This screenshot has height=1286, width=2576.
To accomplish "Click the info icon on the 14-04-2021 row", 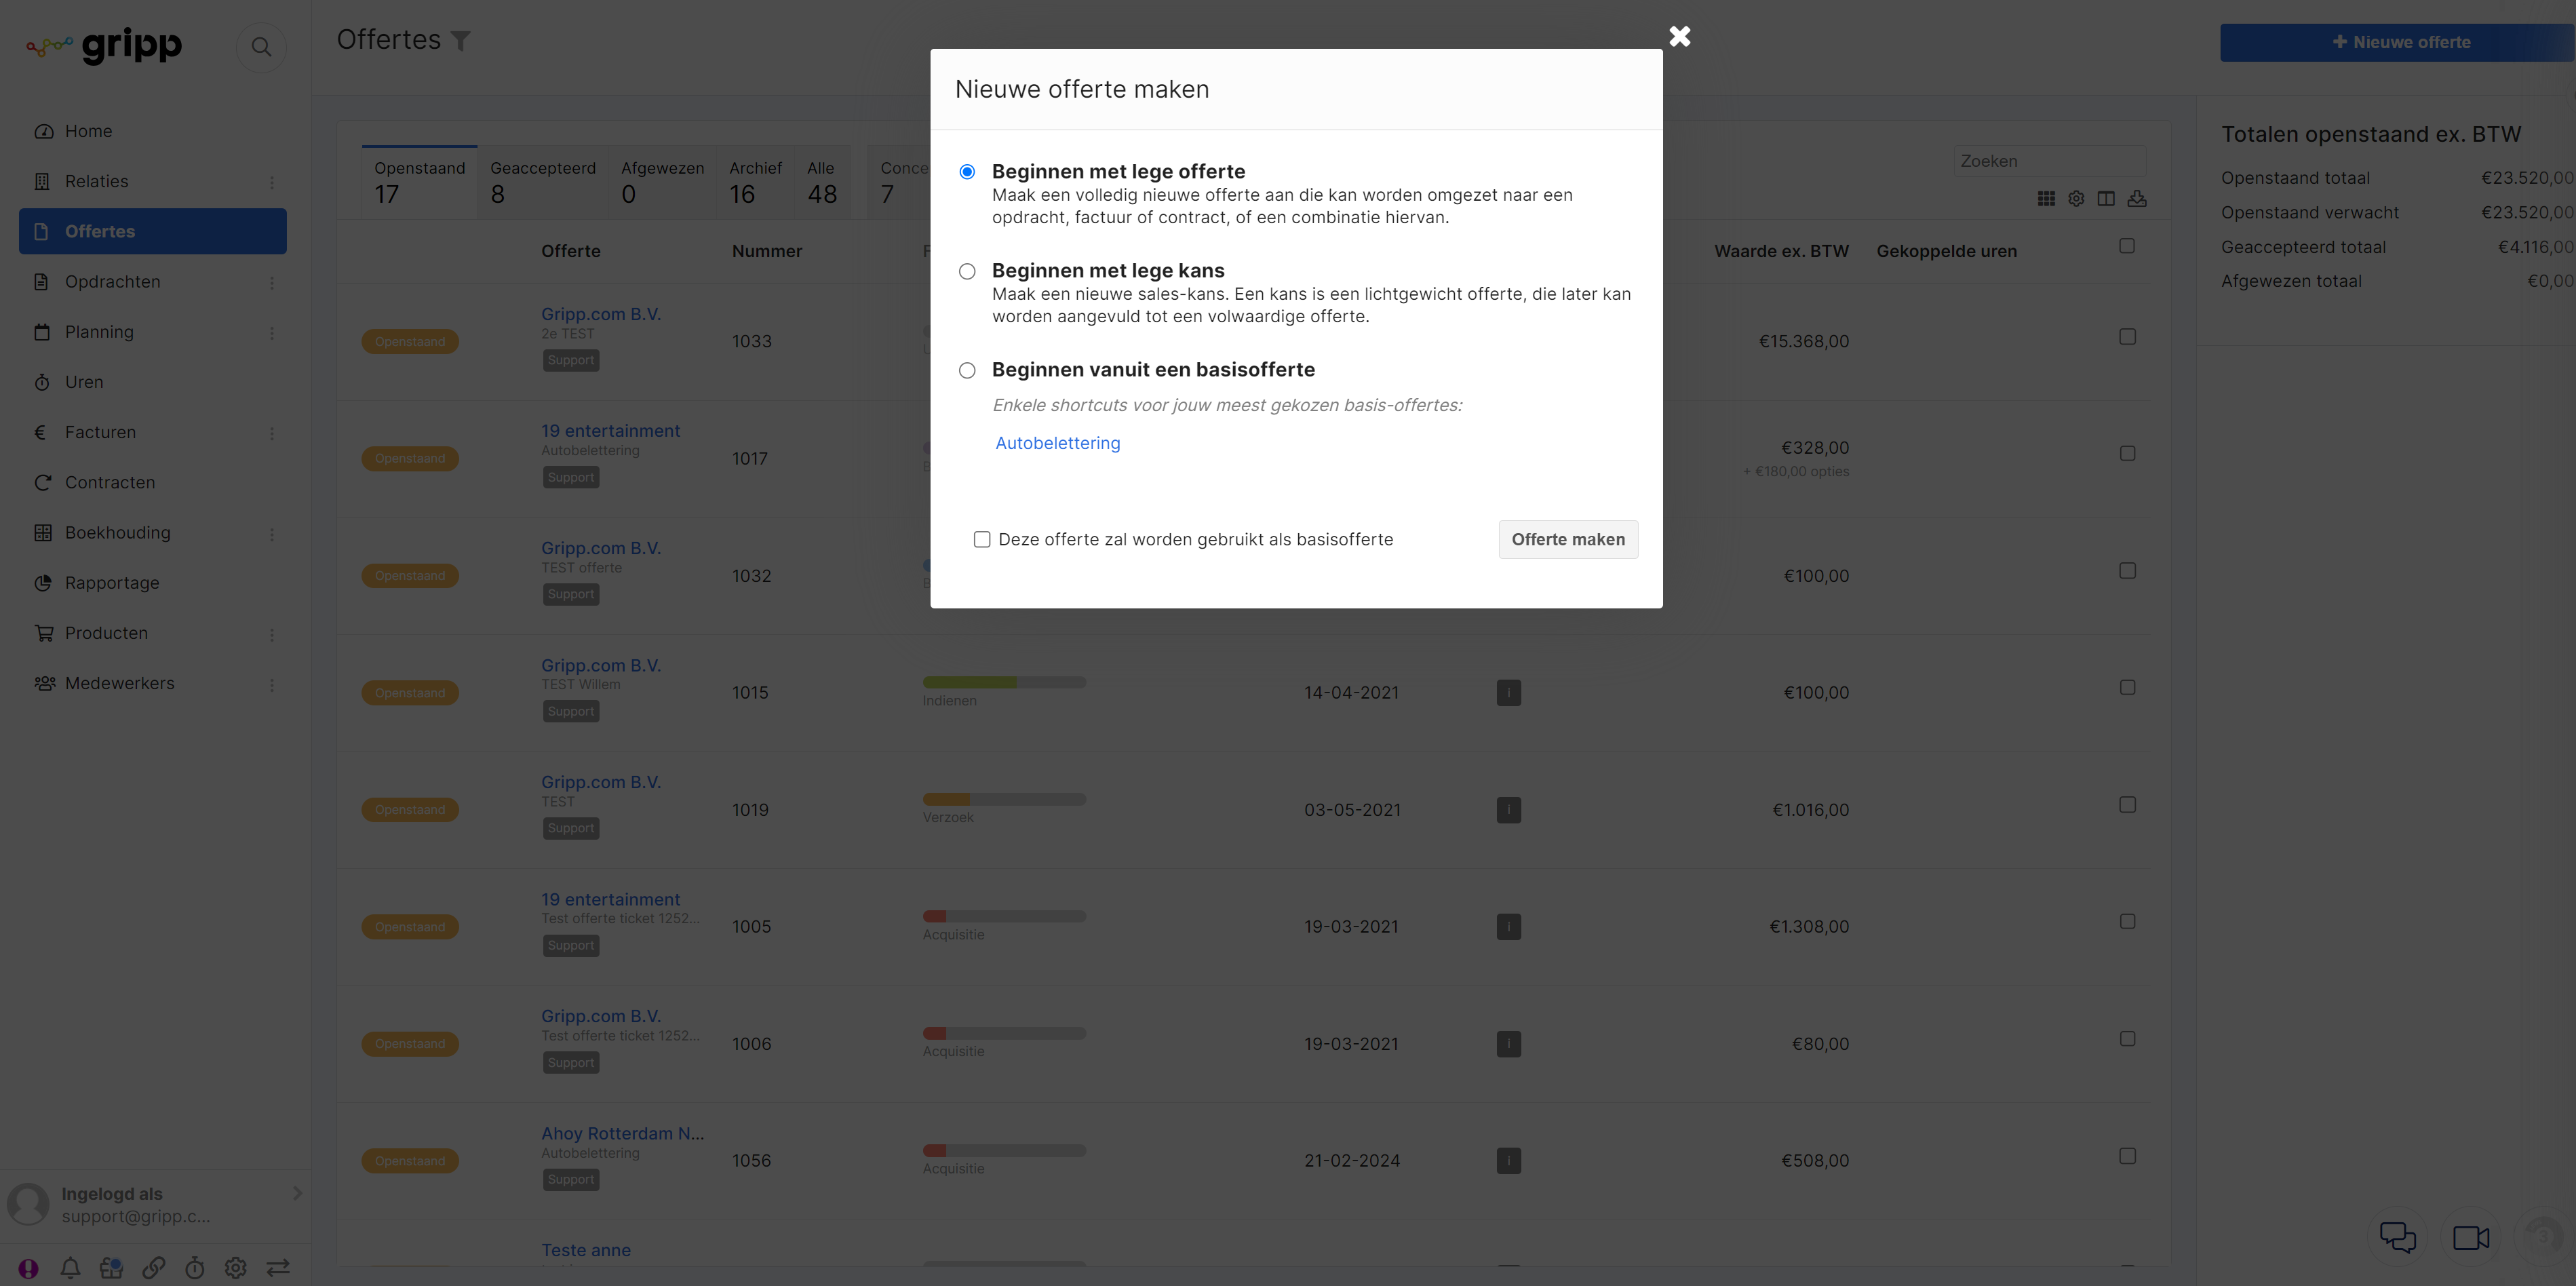I will [x=1508, y=693].
